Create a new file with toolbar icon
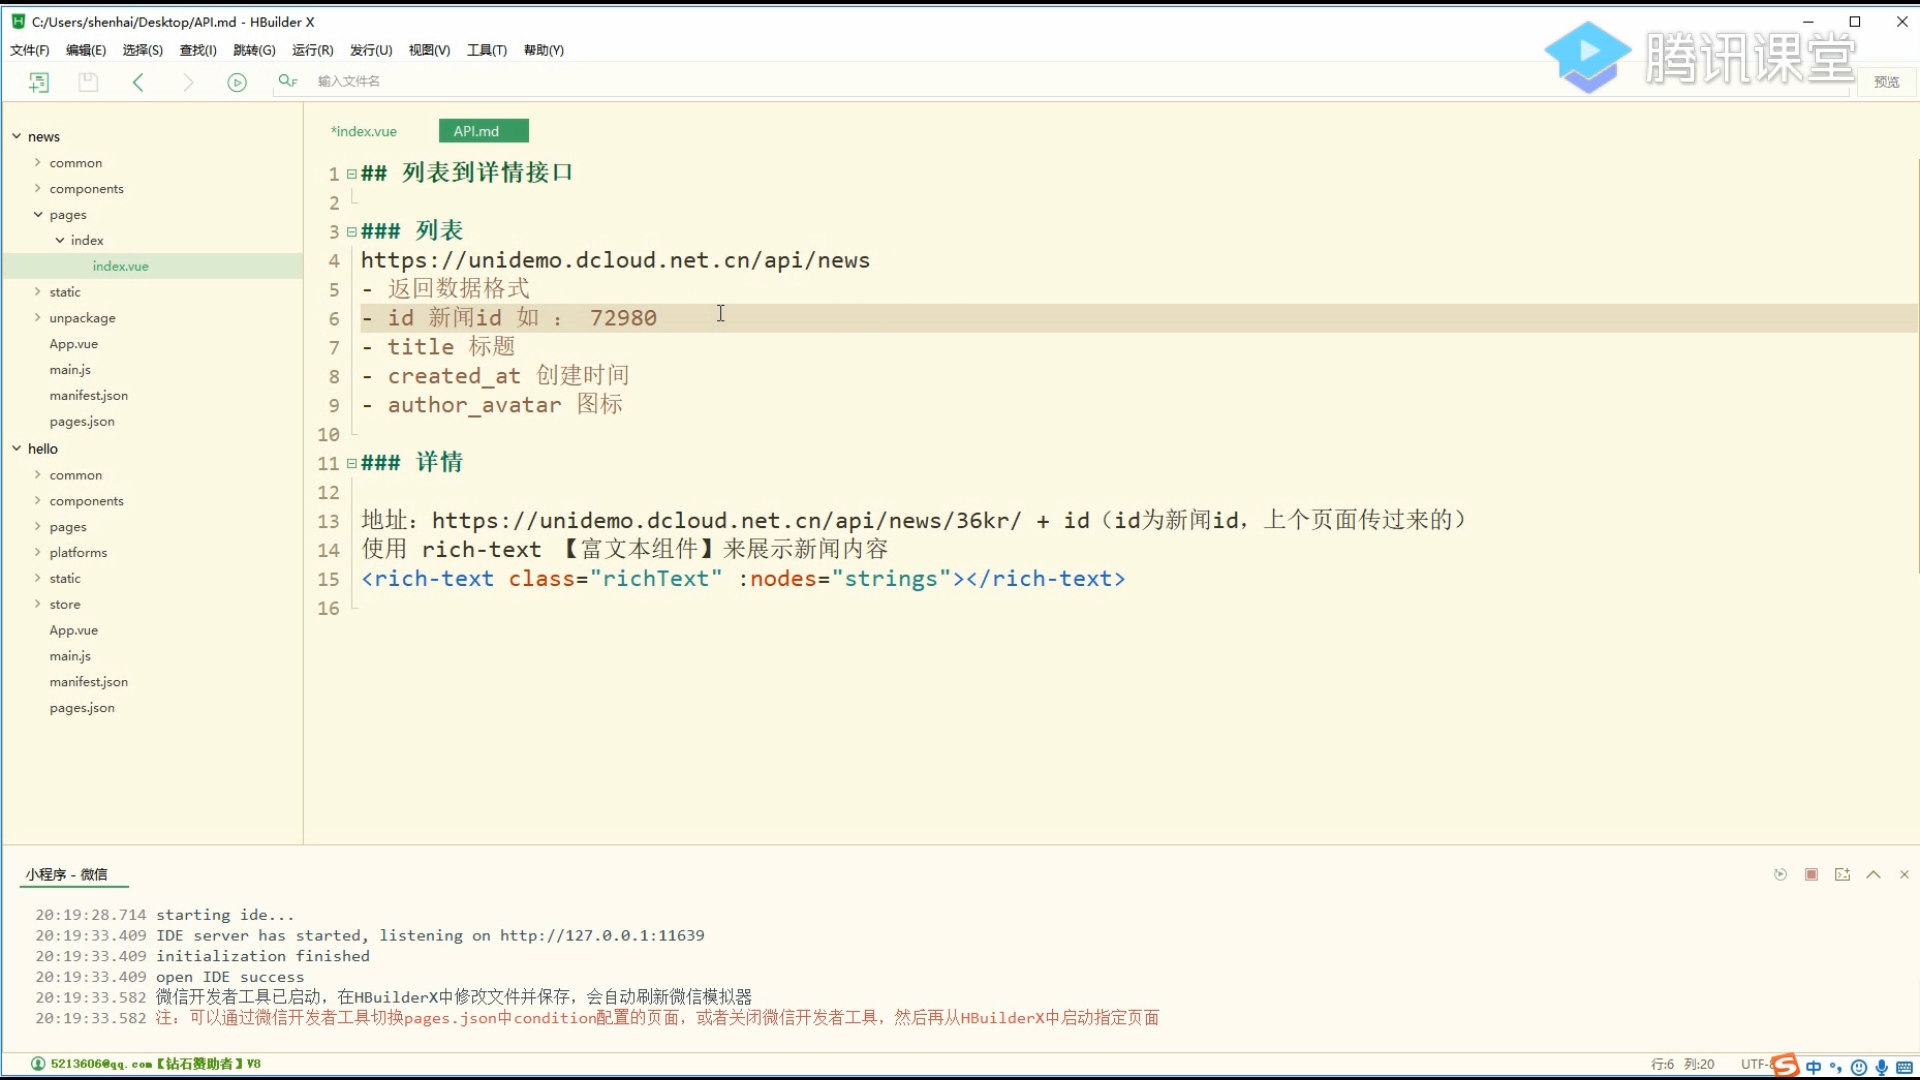Screen dimensions: 1920x1080 coord(39,82)
